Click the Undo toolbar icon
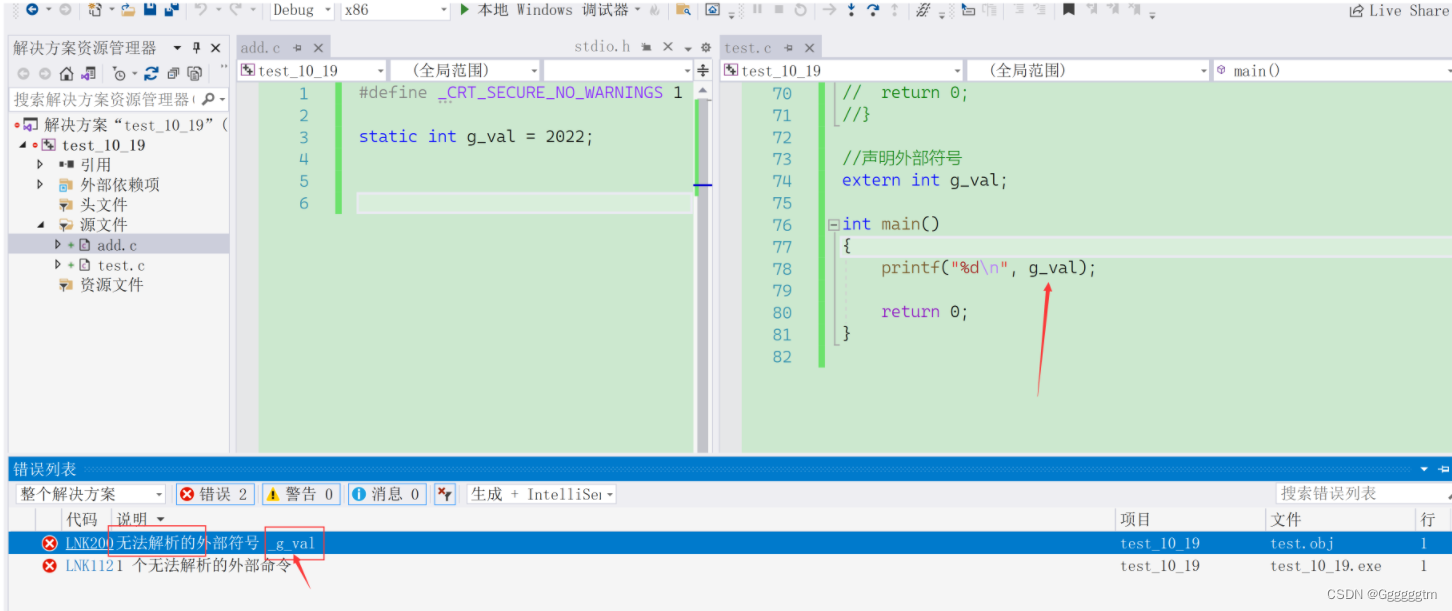This screenshot has height=611, width=1452. 201,10
